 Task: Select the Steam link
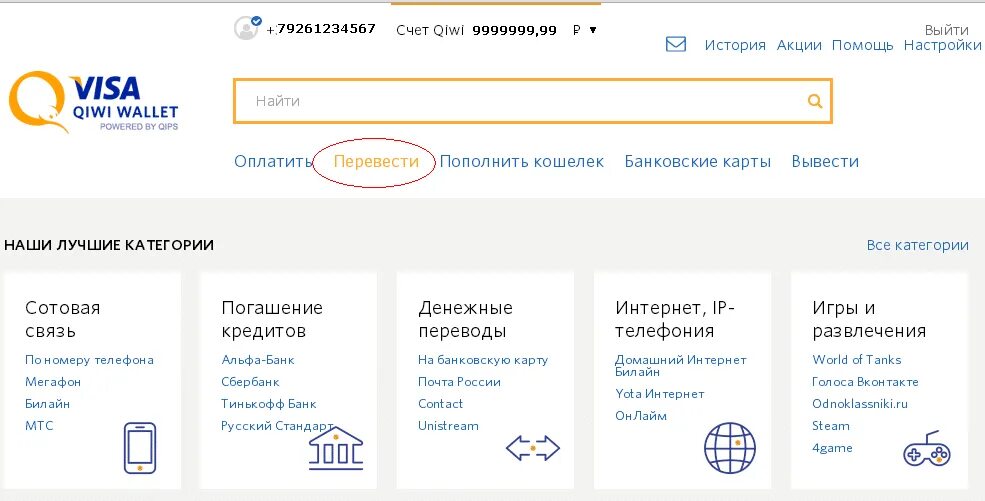pos(830,426)
